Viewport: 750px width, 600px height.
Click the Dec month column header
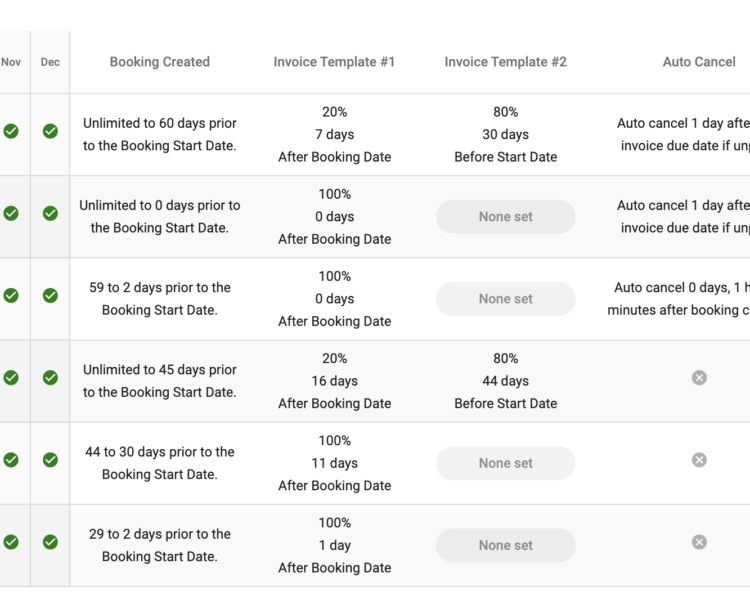[50, 62]
